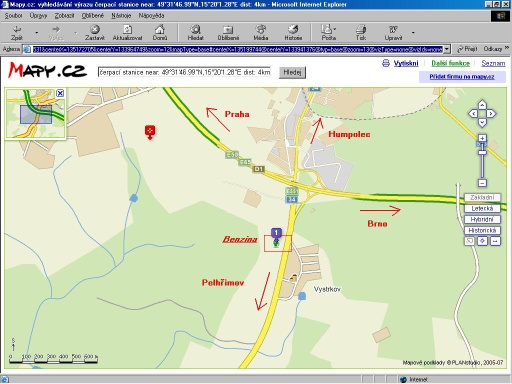
Task: Switch map to Letecká view
Action: tap(482, 208)
